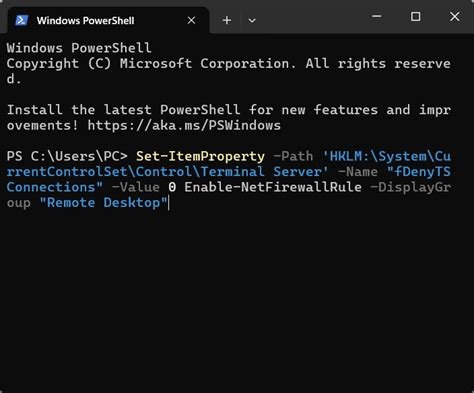Click the -Value parameter text

tap(136, 187)
